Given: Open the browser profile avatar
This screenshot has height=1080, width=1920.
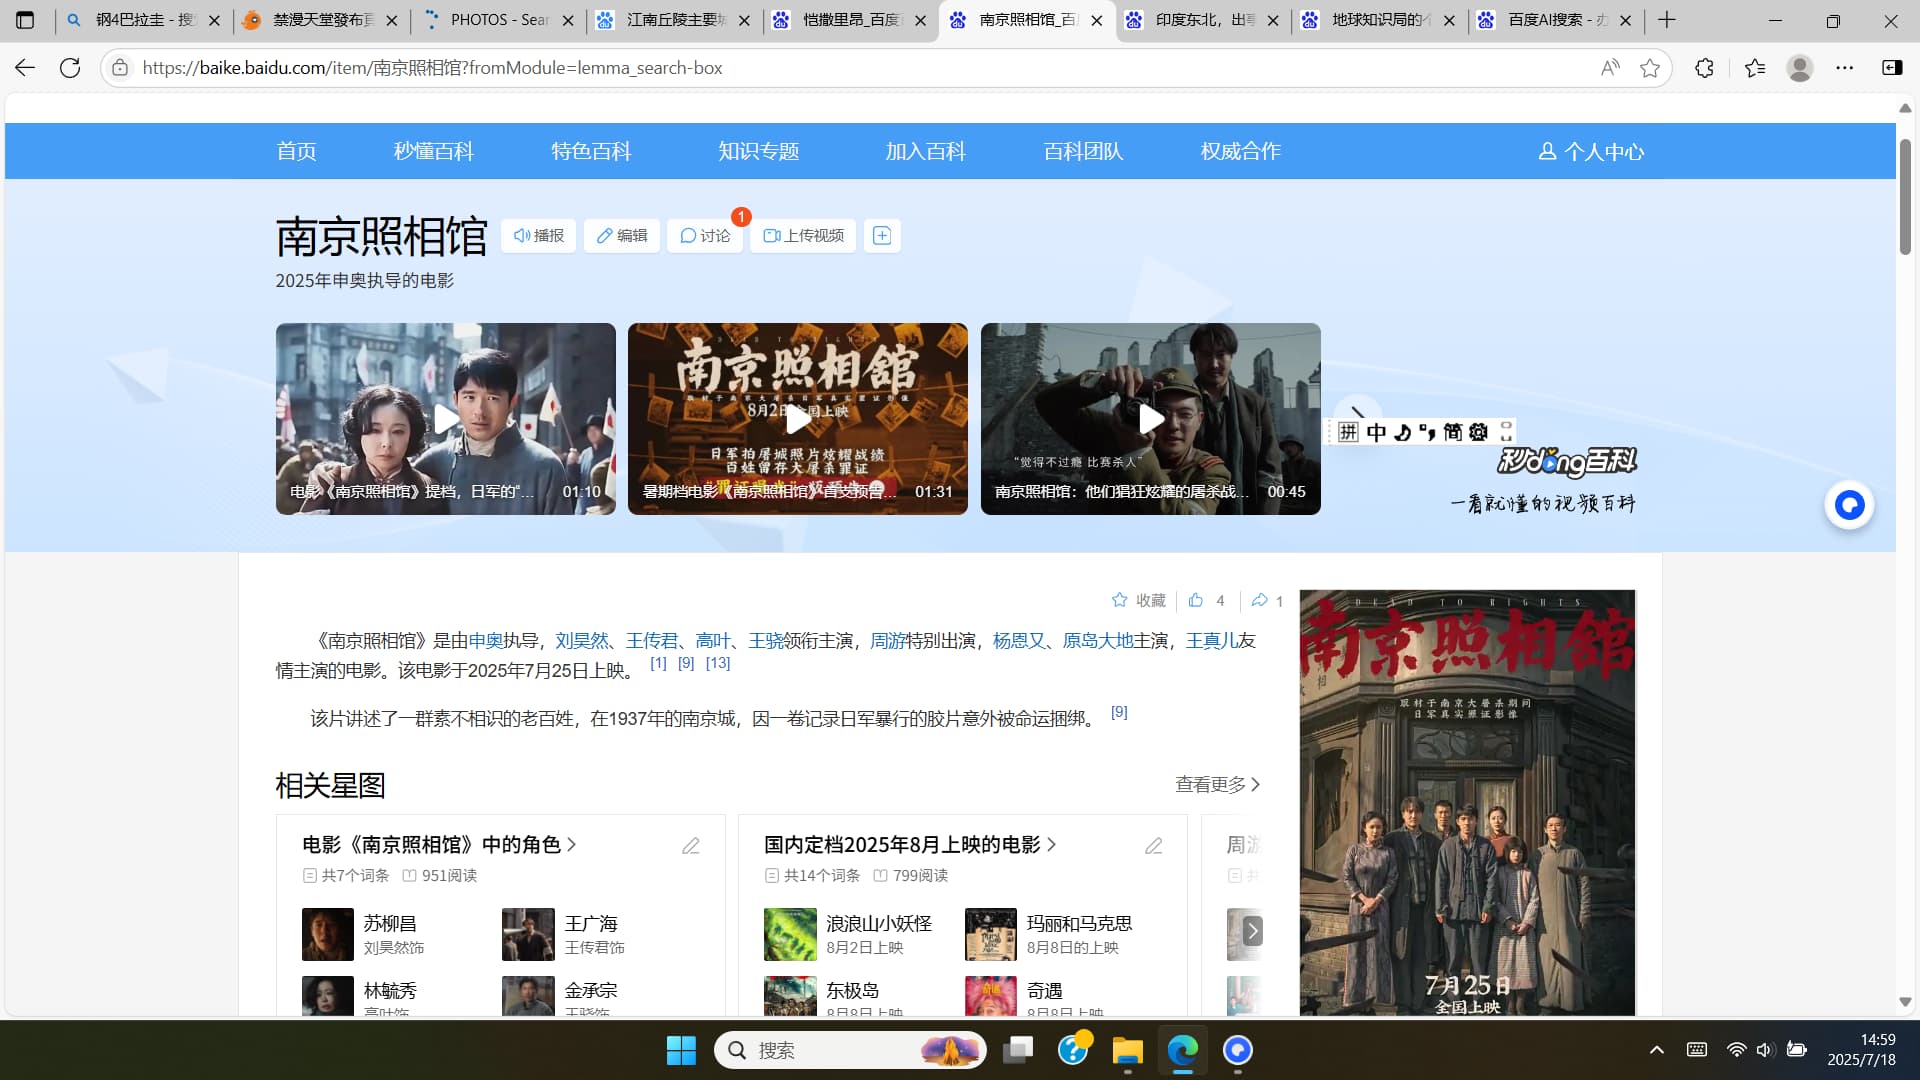Looking at the screenshot, I should click(x=1800, y=68).
